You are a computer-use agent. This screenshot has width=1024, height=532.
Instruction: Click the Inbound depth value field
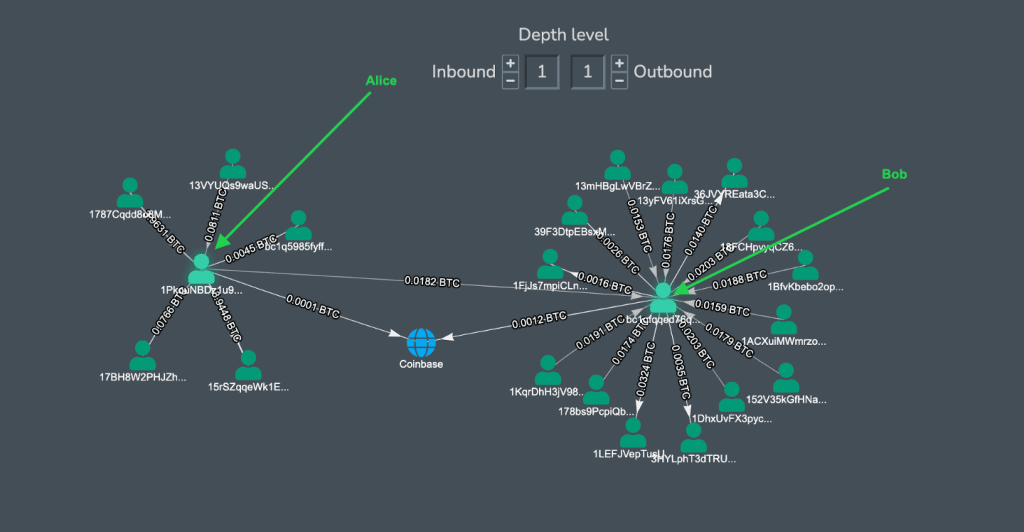pyautogui.click(x=542, y=72)
